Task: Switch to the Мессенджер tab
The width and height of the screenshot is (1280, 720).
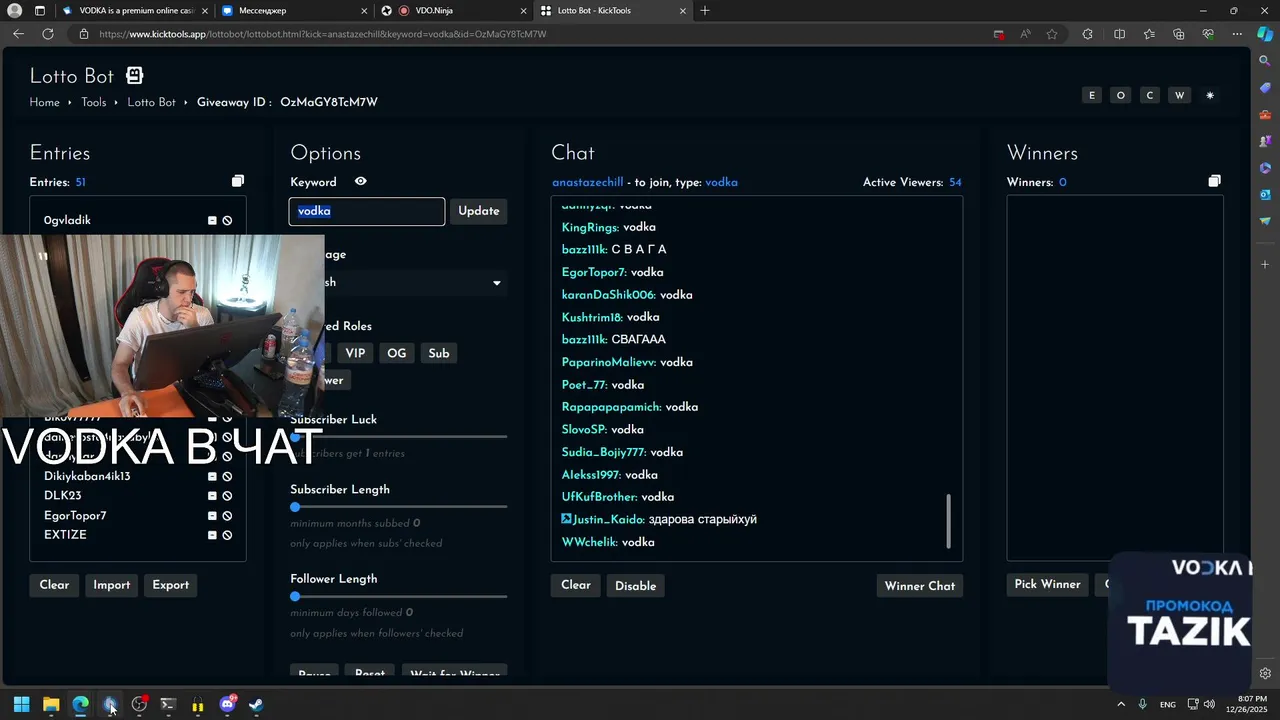Action: [x=293, y=11]
